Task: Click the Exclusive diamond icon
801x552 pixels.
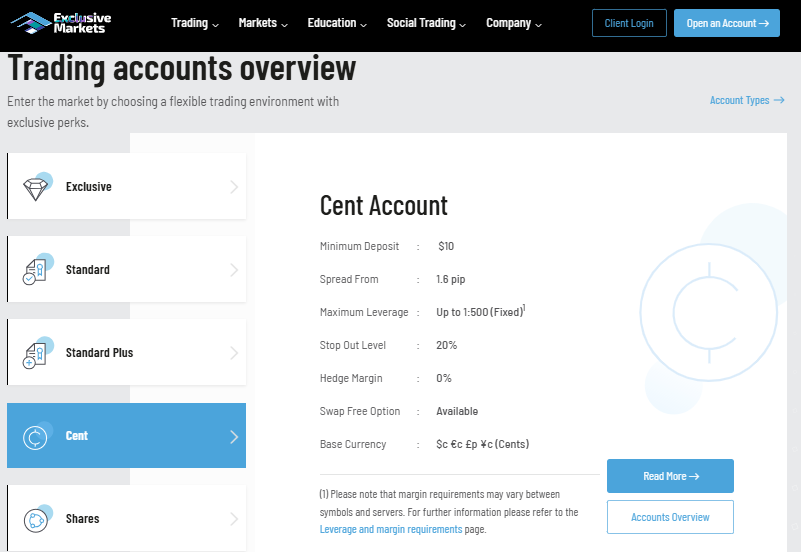Action: pyautogui.click(x=36, y=188)
